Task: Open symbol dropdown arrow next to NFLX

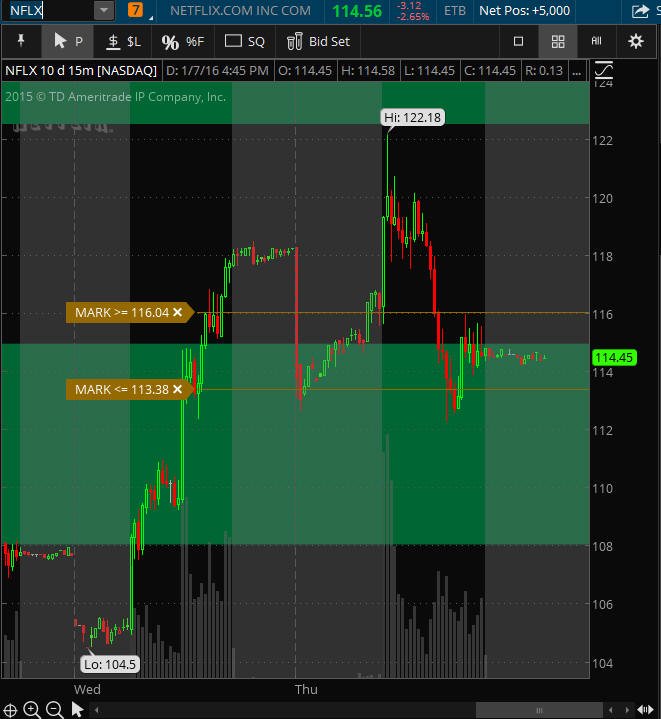Action: [104, 10]
